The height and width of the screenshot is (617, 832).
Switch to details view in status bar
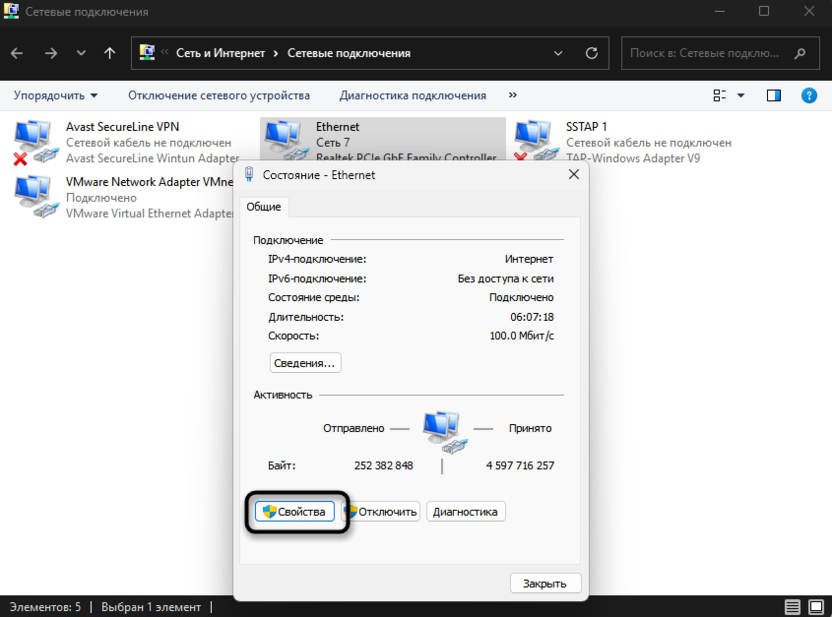tap(792, 607)
